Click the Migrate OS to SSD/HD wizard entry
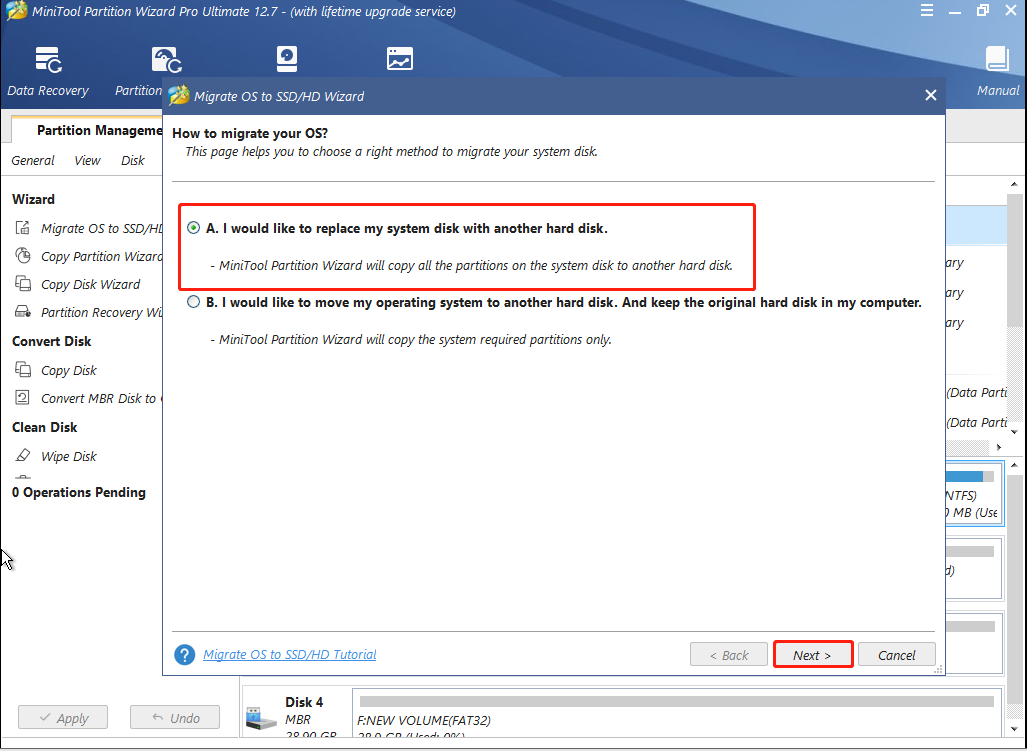The height and width of the screenshot is (751, 1027). pos(102,228)
